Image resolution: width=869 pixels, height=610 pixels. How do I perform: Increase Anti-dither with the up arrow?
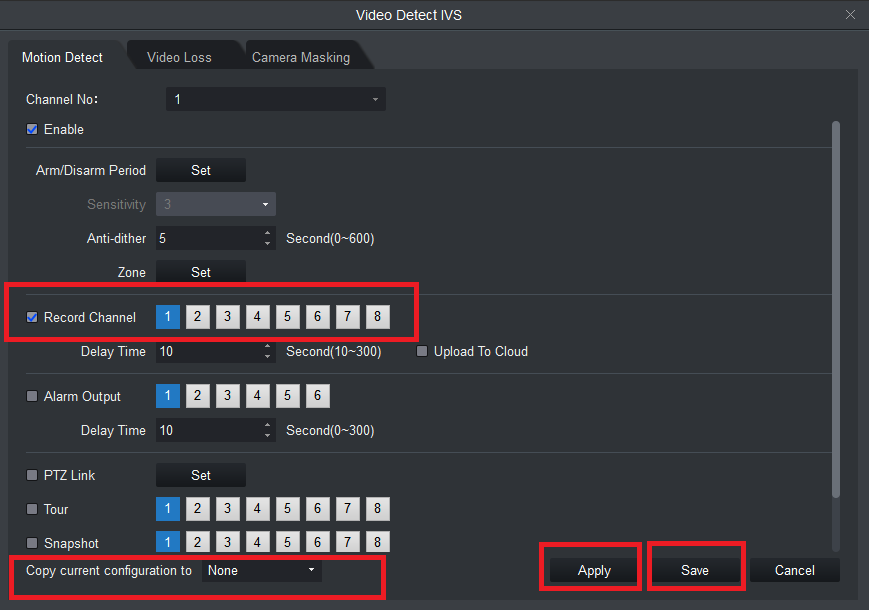(x=268, y=233)
